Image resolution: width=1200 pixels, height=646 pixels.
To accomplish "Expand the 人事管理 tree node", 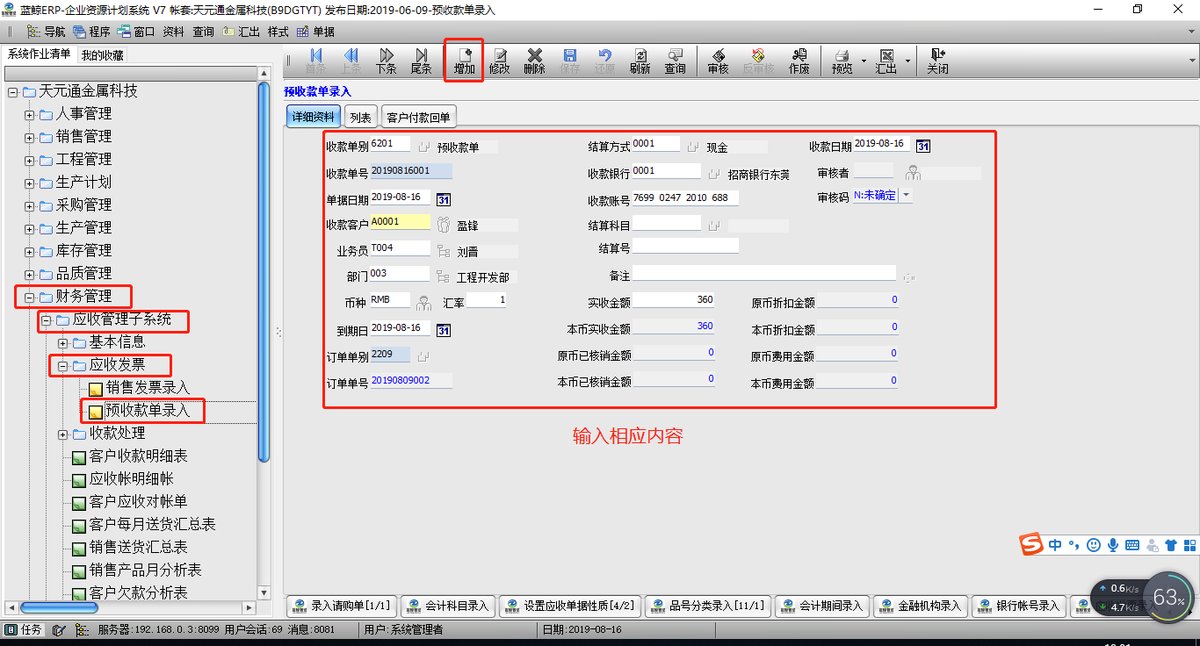I will click(30, 114).
